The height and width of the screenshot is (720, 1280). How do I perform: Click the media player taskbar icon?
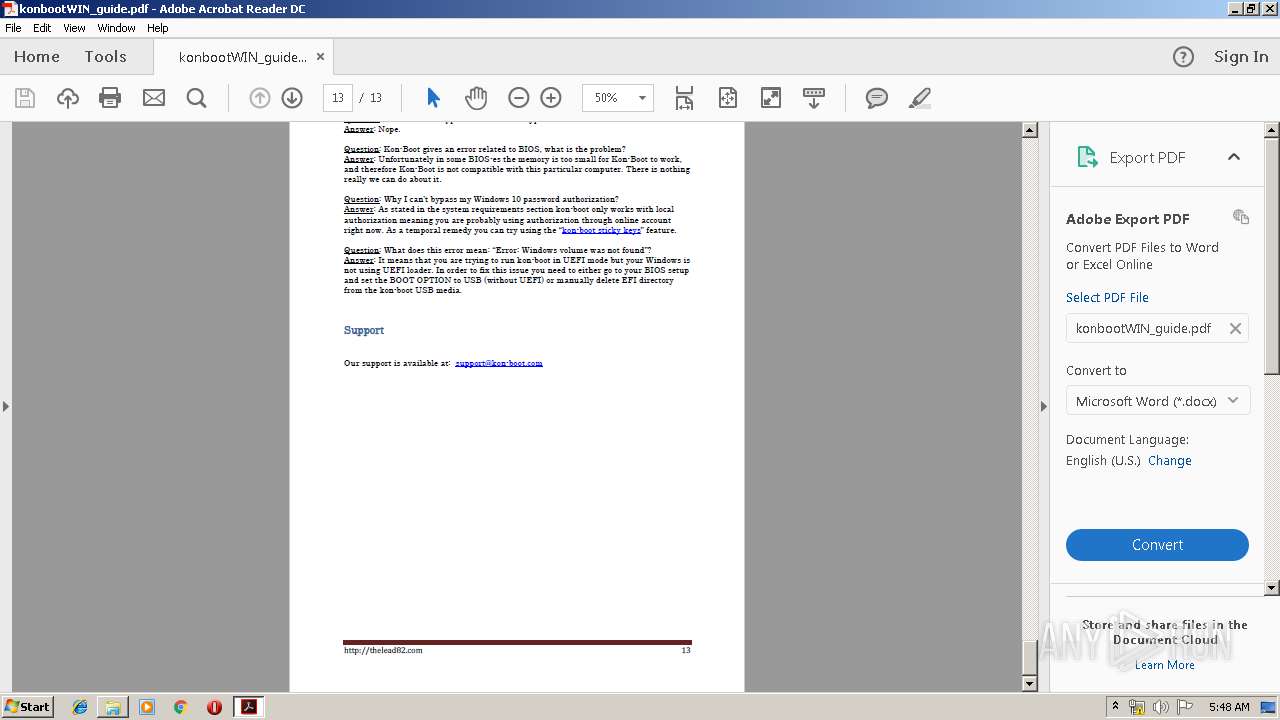(x=147, y=707)
